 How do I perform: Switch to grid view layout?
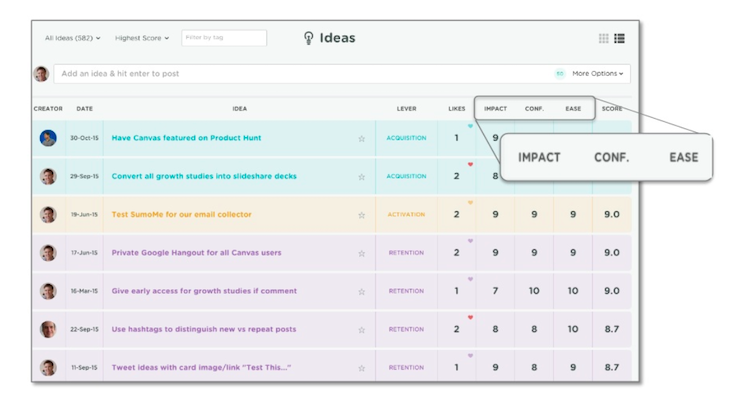click(604, 38)
